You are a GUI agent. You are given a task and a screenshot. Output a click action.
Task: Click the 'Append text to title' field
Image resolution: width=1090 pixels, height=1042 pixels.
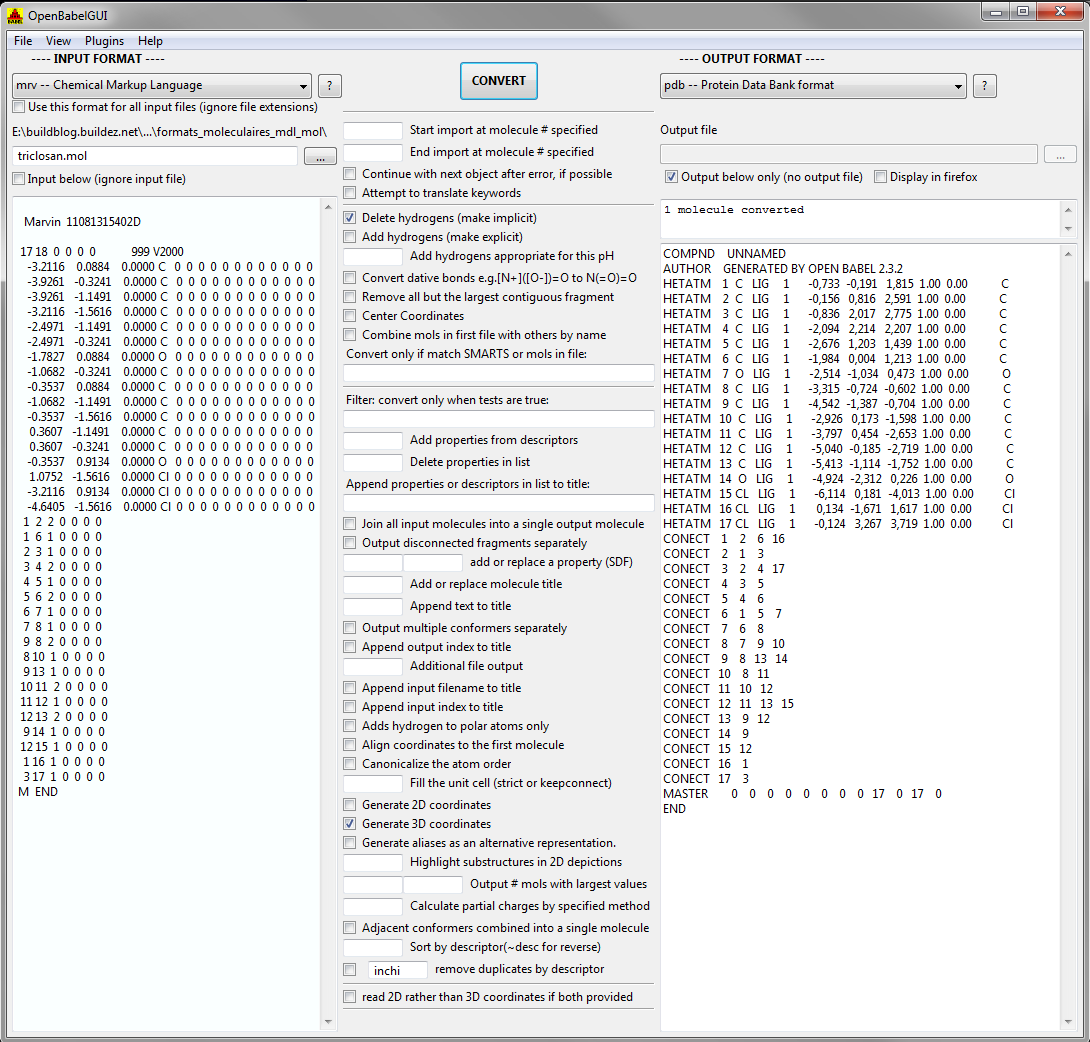point(373,606)
